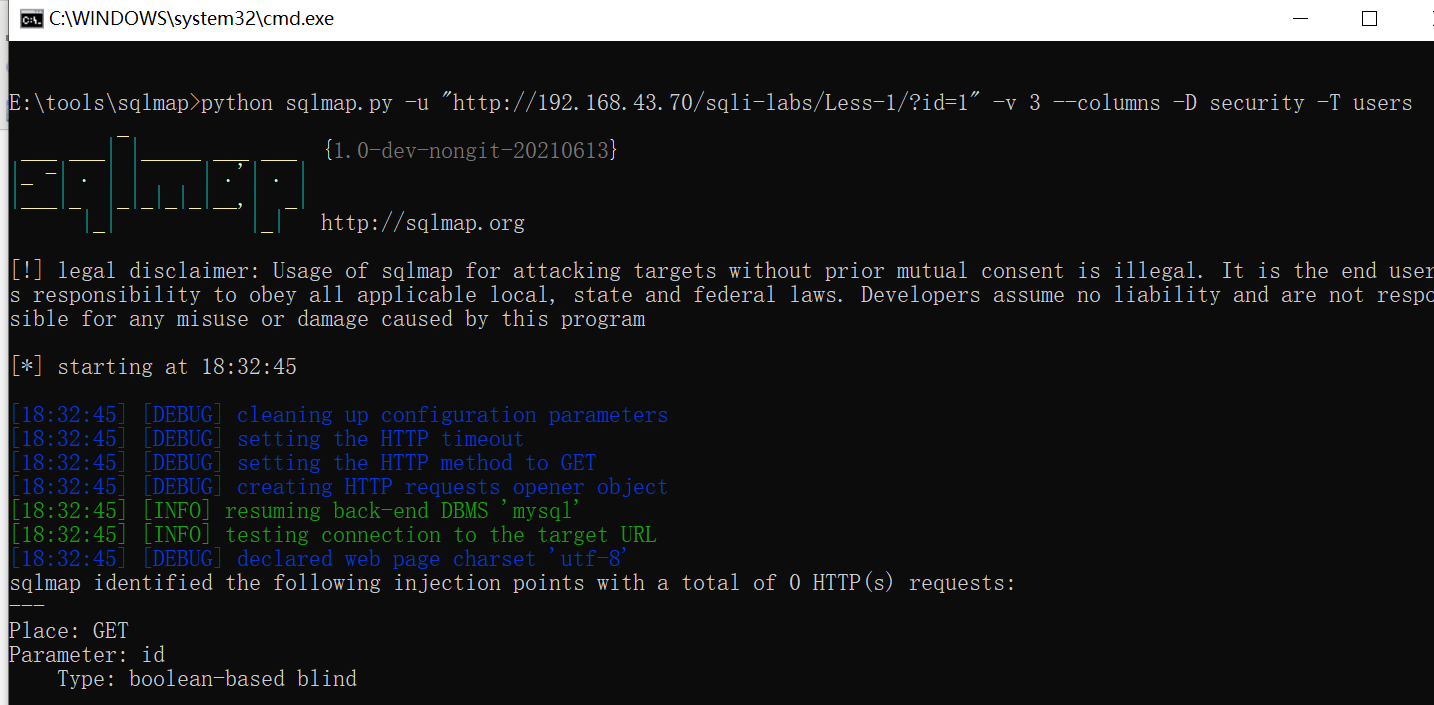Image resolution: width=1434 pixels, height=705 pixels.
Task: Select the 'setting the HTTP timeout' line
Action: click(x=379, y=439)
